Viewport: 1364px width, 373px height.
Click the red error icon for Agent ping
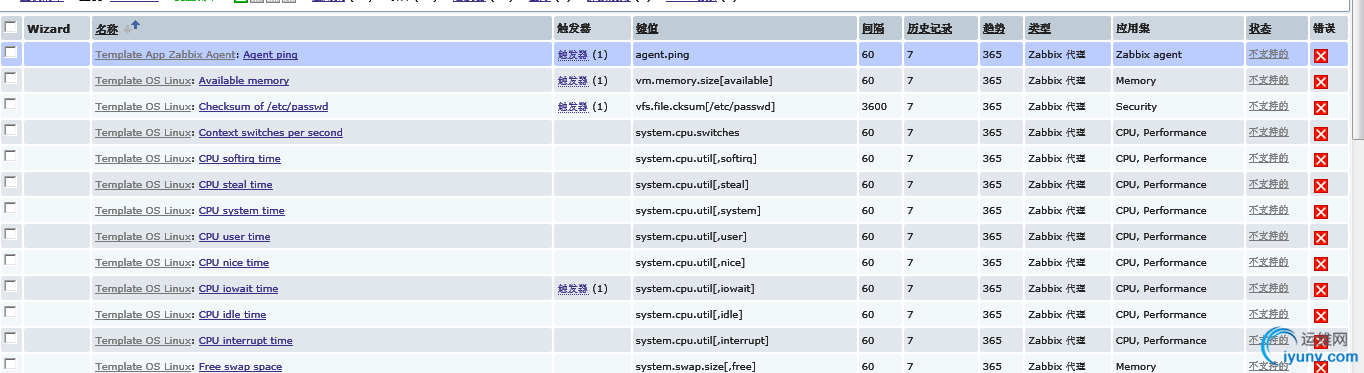(x=1320, y=56)
